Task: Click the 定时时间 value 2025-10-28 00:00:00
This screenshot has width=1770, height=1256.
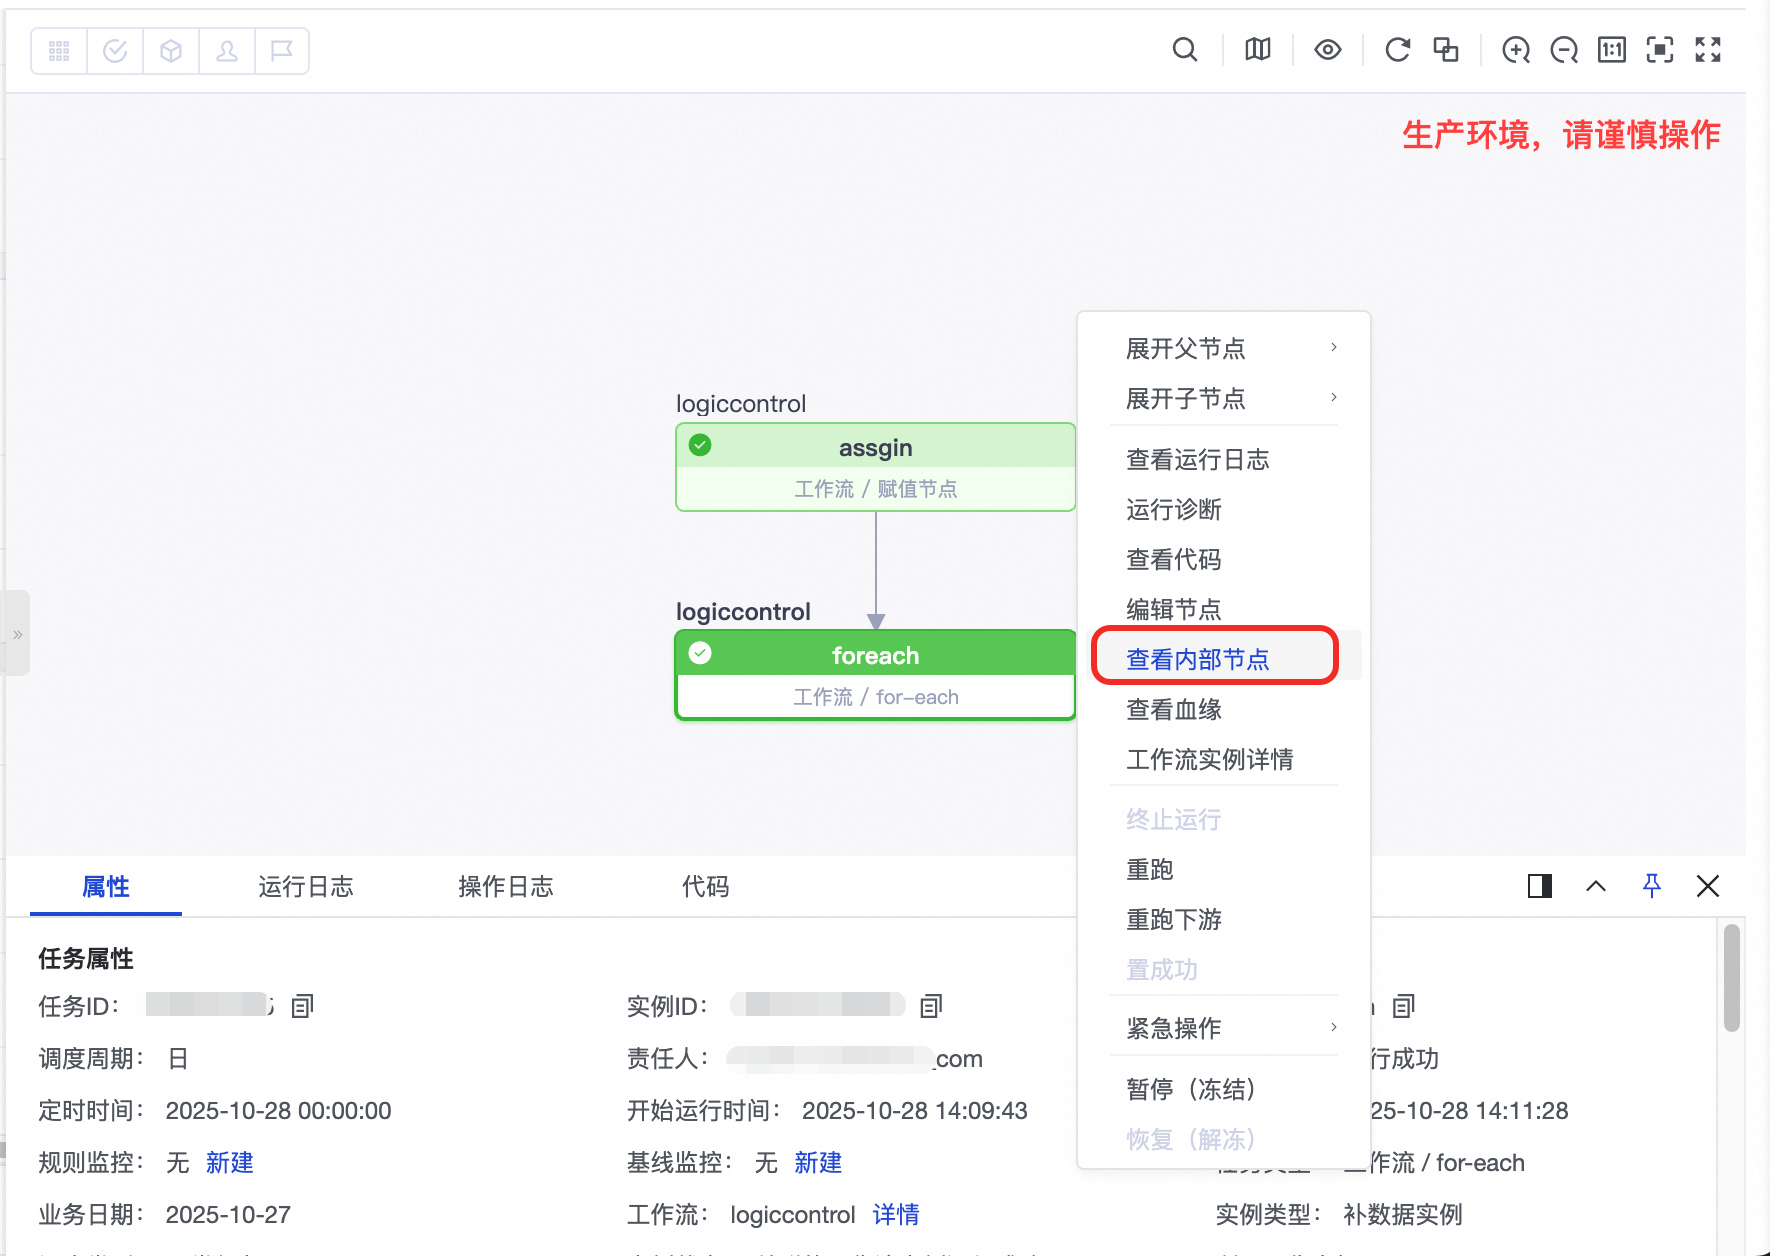Action: (x=278, y=1110)
